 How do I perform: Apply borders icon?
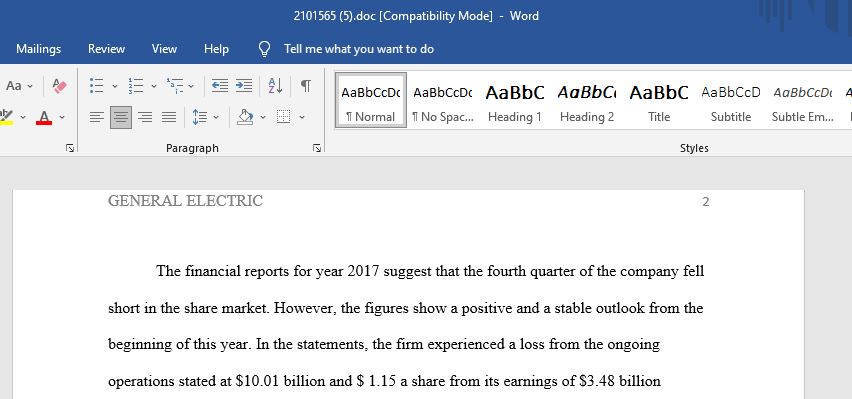point(284,117)
